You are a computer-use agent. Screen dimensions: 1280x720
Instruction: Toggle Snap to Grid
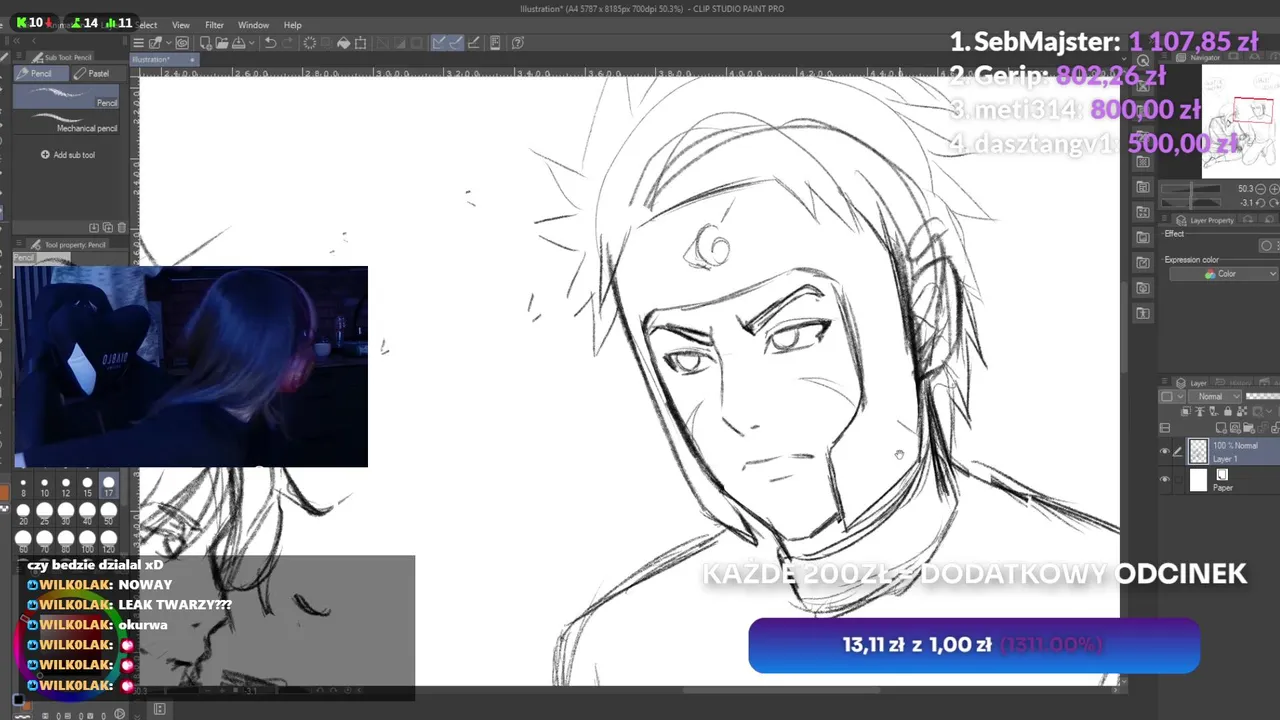[474, 43]
